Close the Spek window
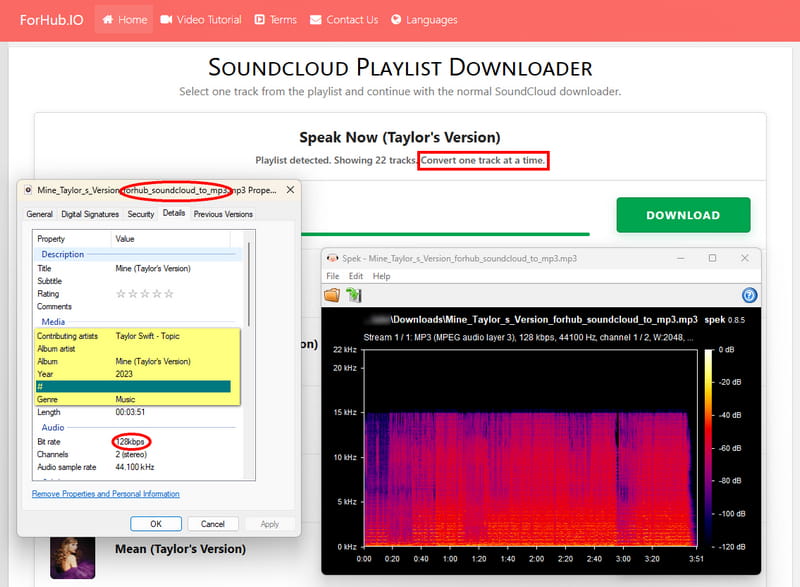Viewport: 800px width, 587px height. 745,258
